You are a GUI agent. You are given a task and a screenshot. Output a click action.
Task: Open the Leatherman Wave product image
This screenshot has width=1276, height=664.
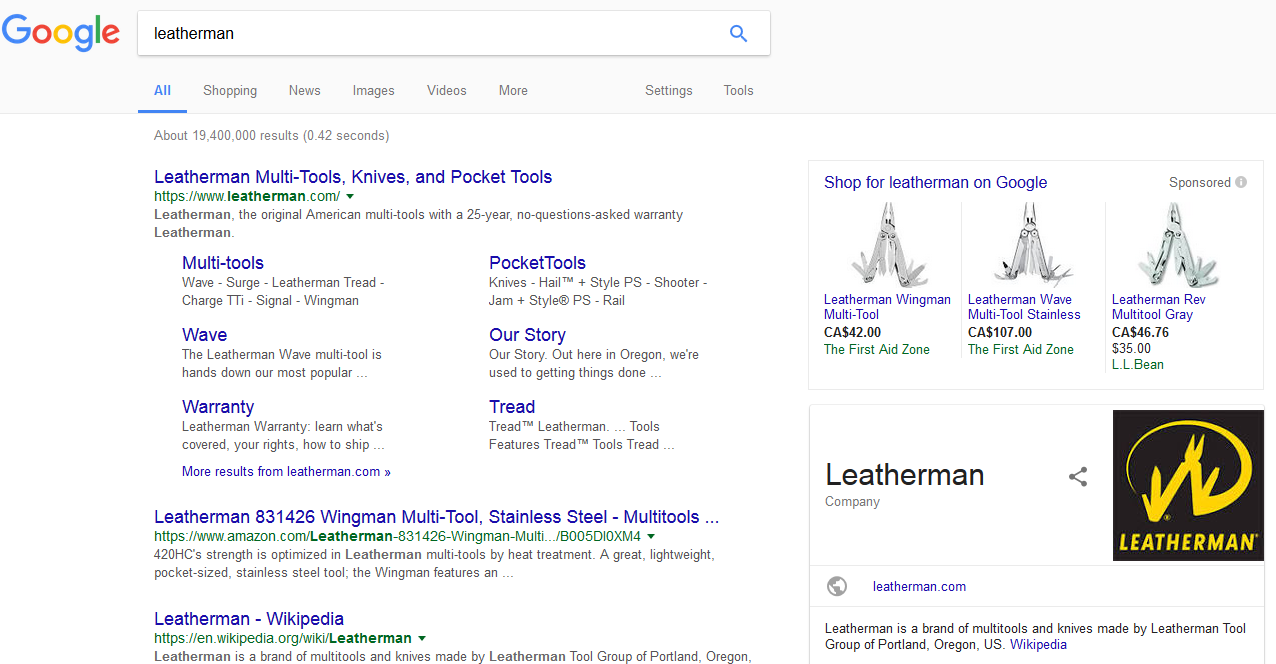1030,244
